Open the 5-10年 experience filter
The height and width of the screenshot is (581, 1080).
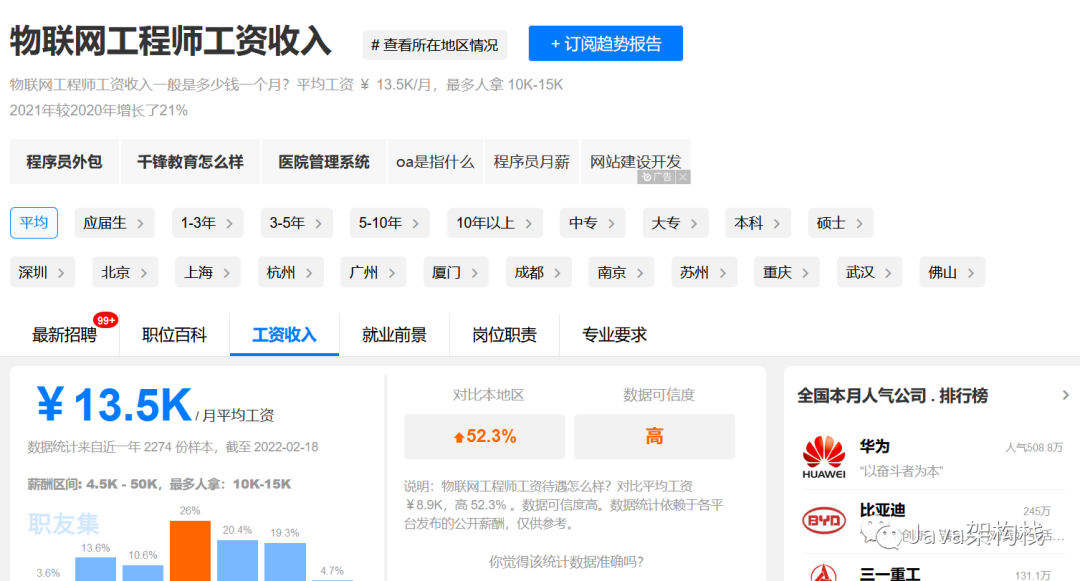point(390,223)
